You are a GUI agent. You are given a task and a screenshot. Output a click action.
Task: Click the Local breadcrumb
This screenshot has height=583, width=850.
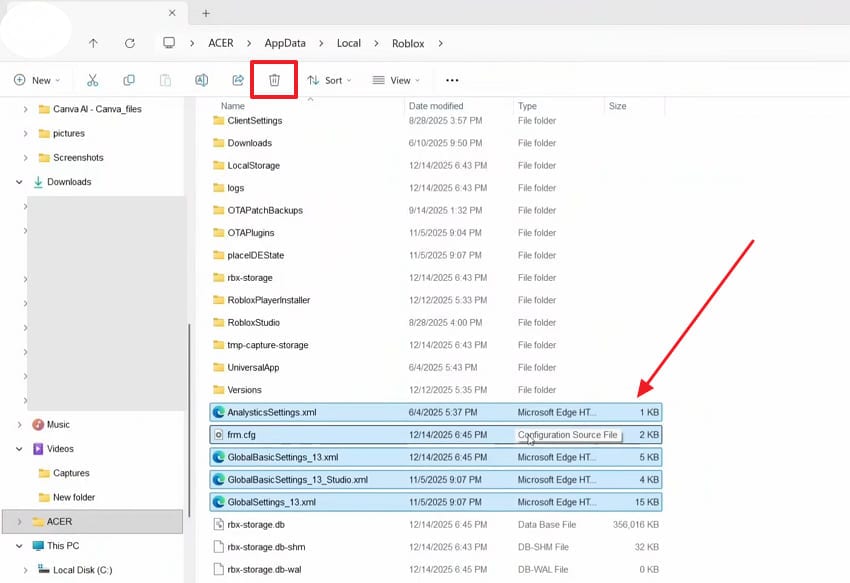coord(349,43)
